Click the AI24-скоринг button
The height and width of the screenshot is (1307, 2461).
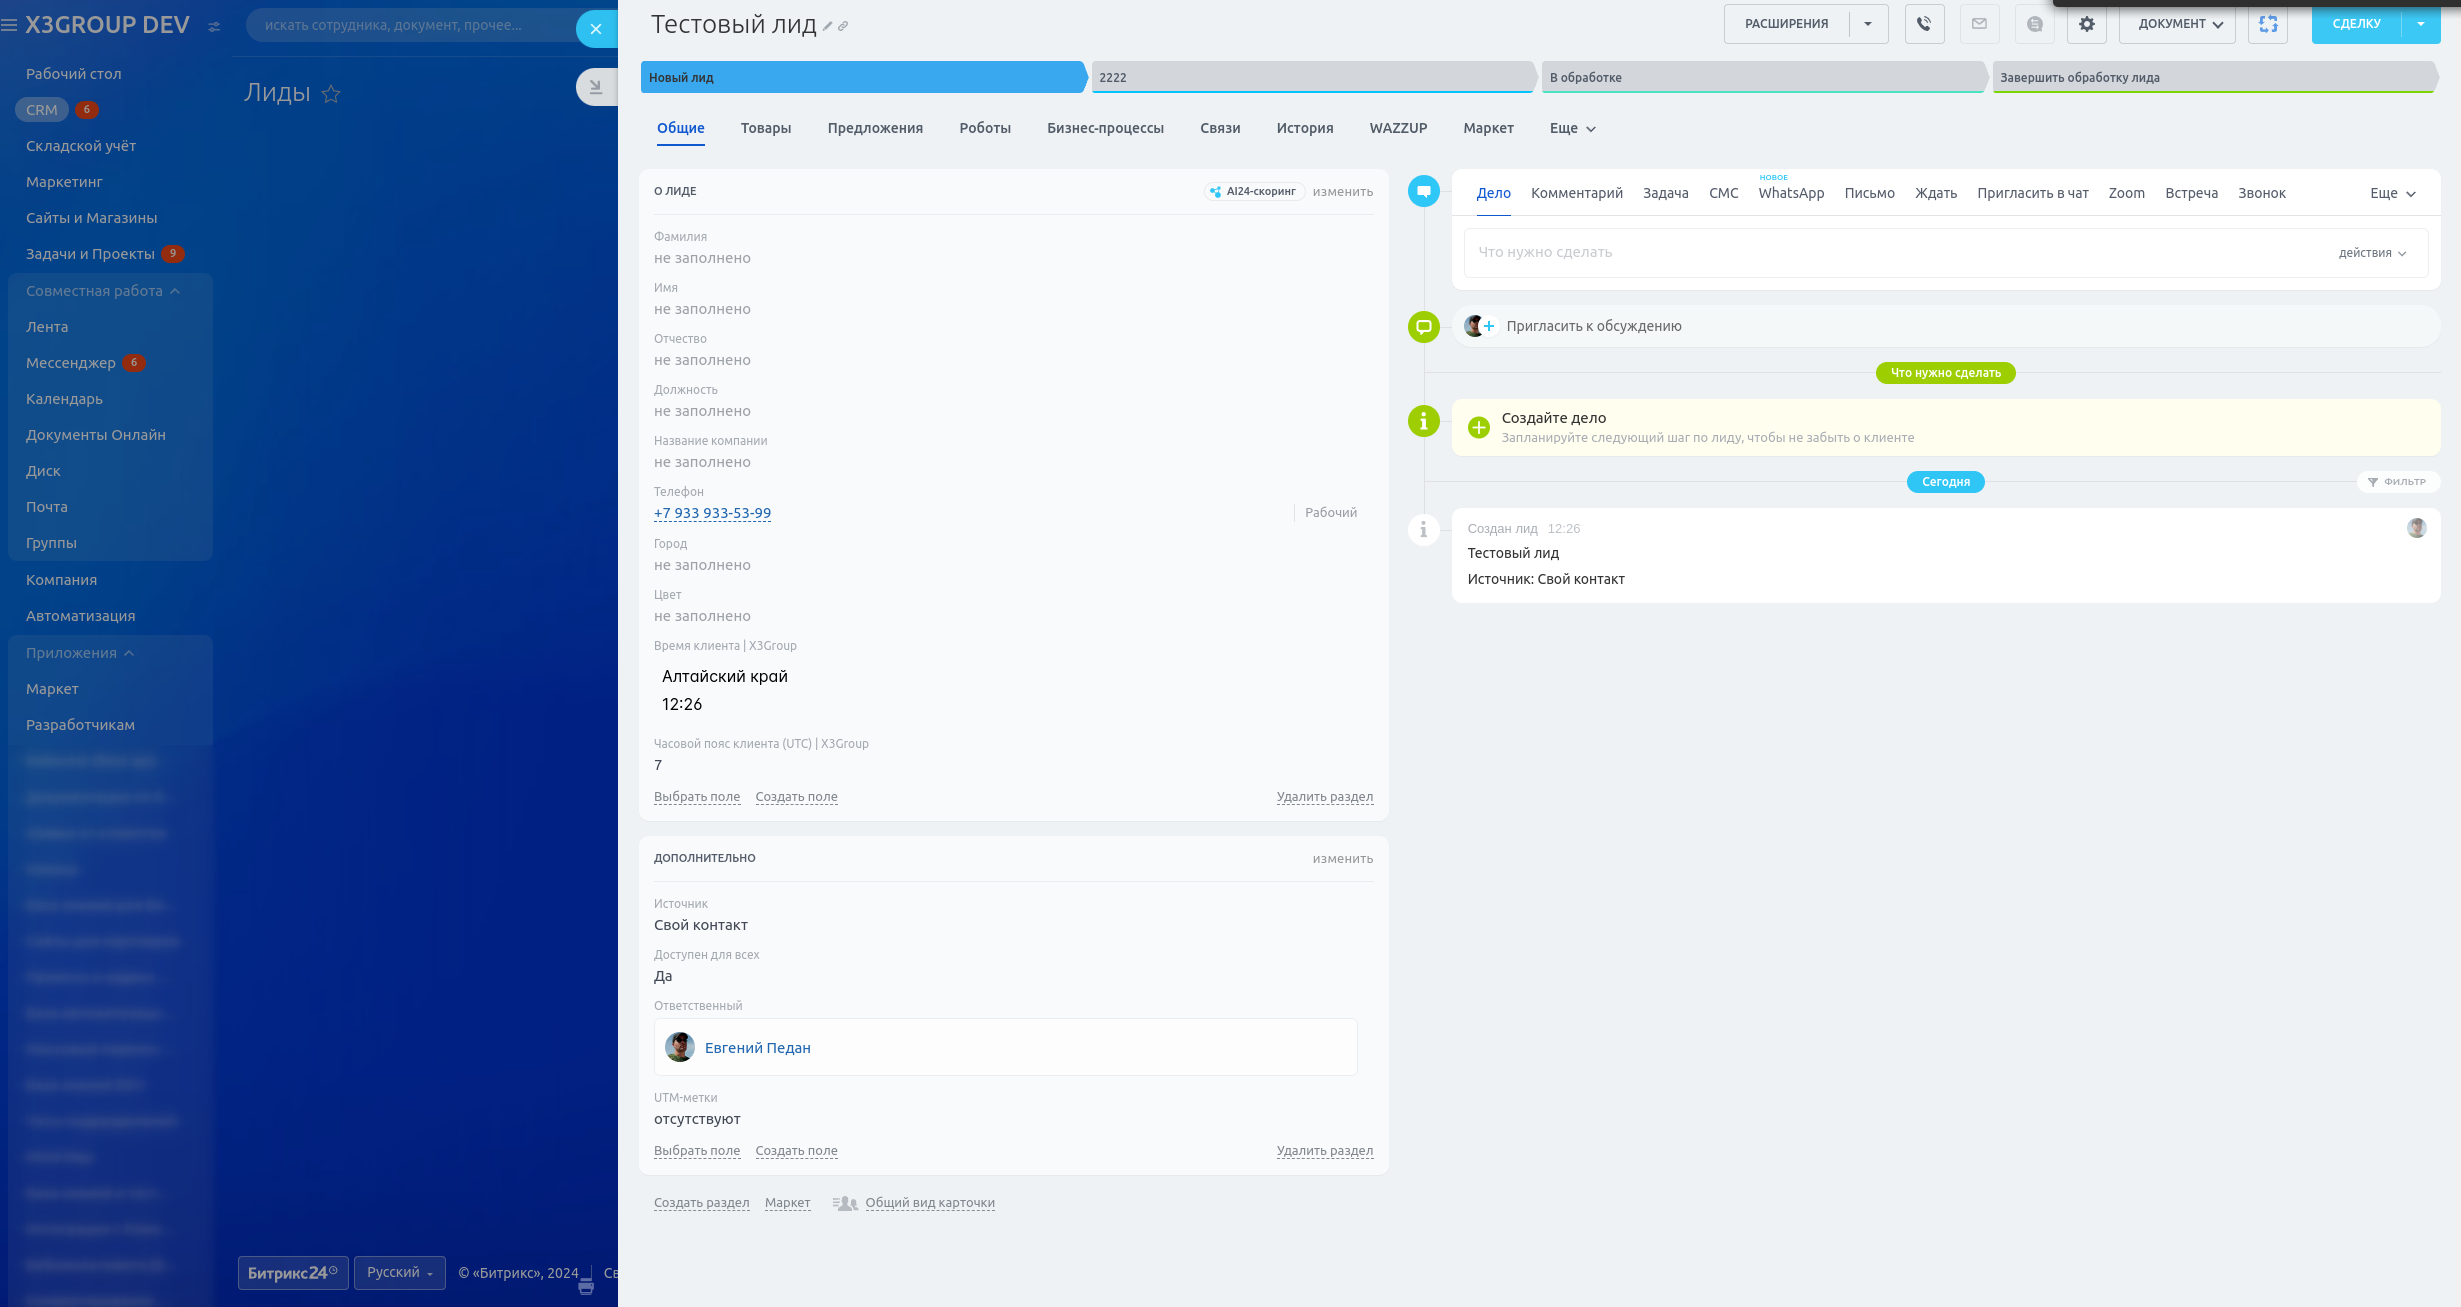tap(1254, 192)
